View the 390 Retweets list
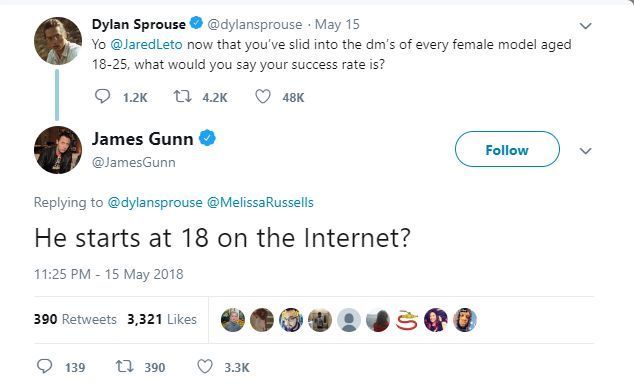The width and height of the screenshot is (634, 385). pyautogui.click(x=75, y=319)
